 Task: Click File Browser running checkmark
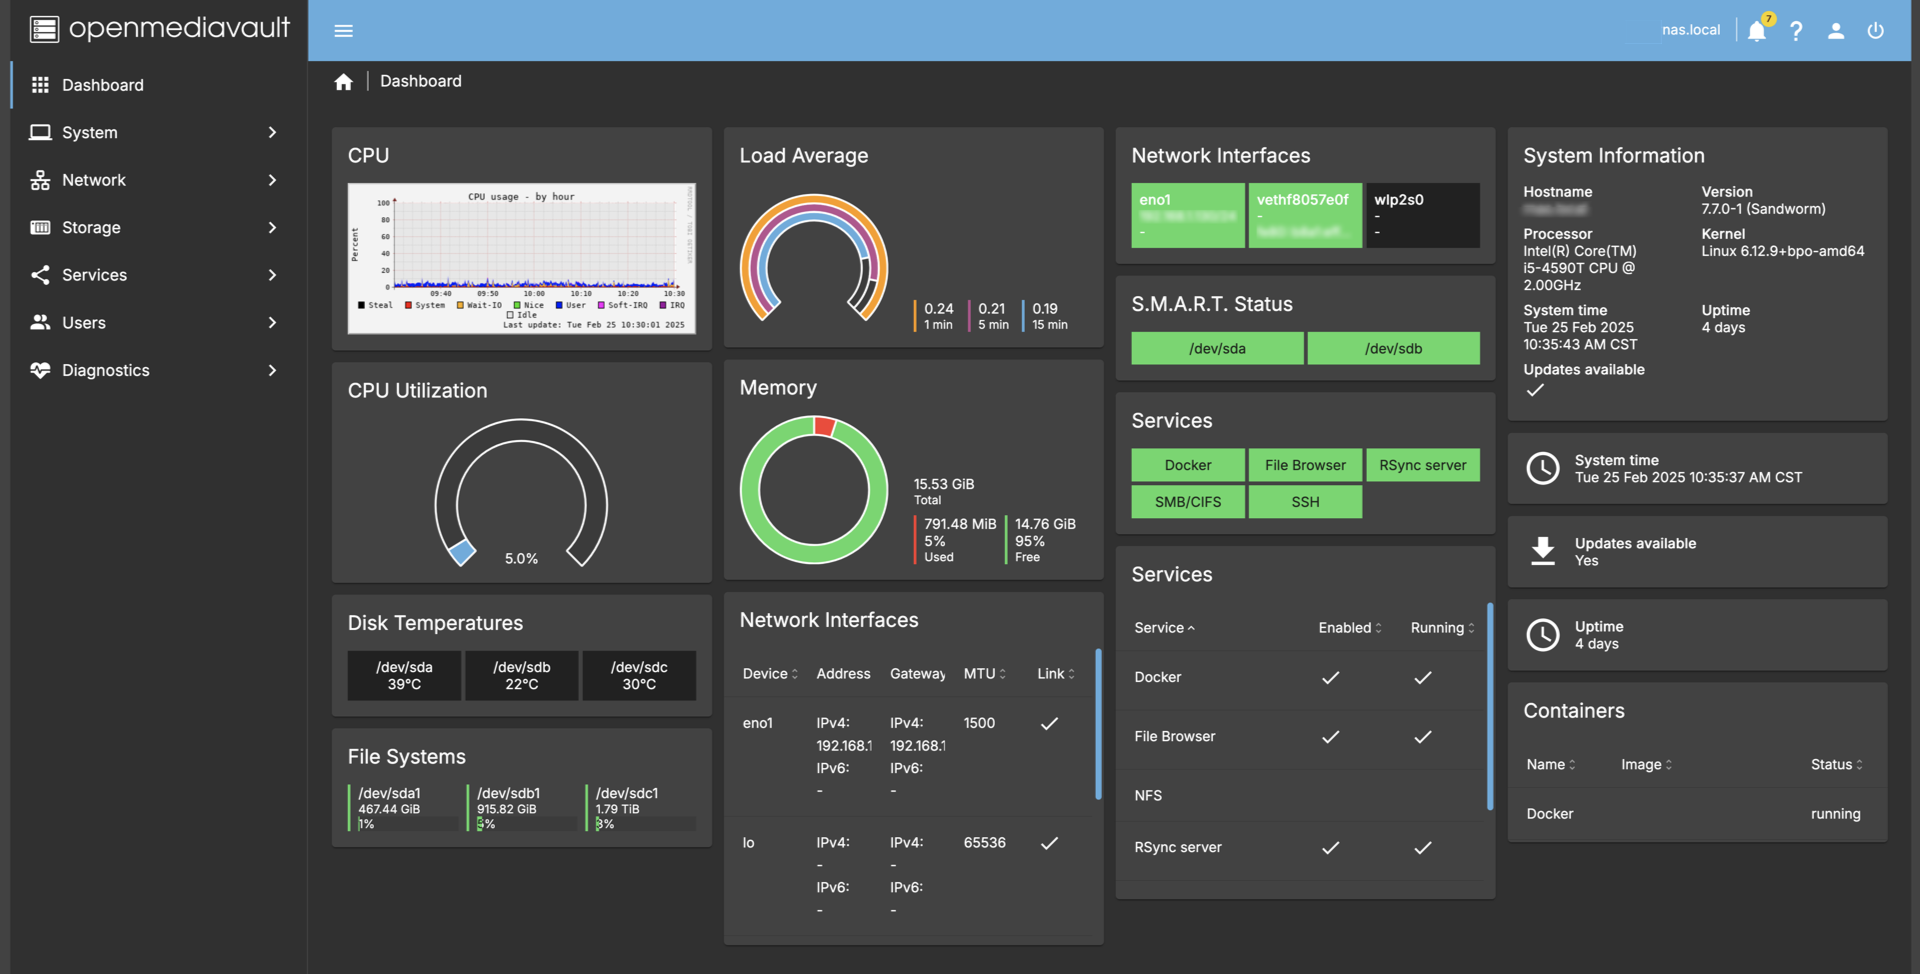1423,737
